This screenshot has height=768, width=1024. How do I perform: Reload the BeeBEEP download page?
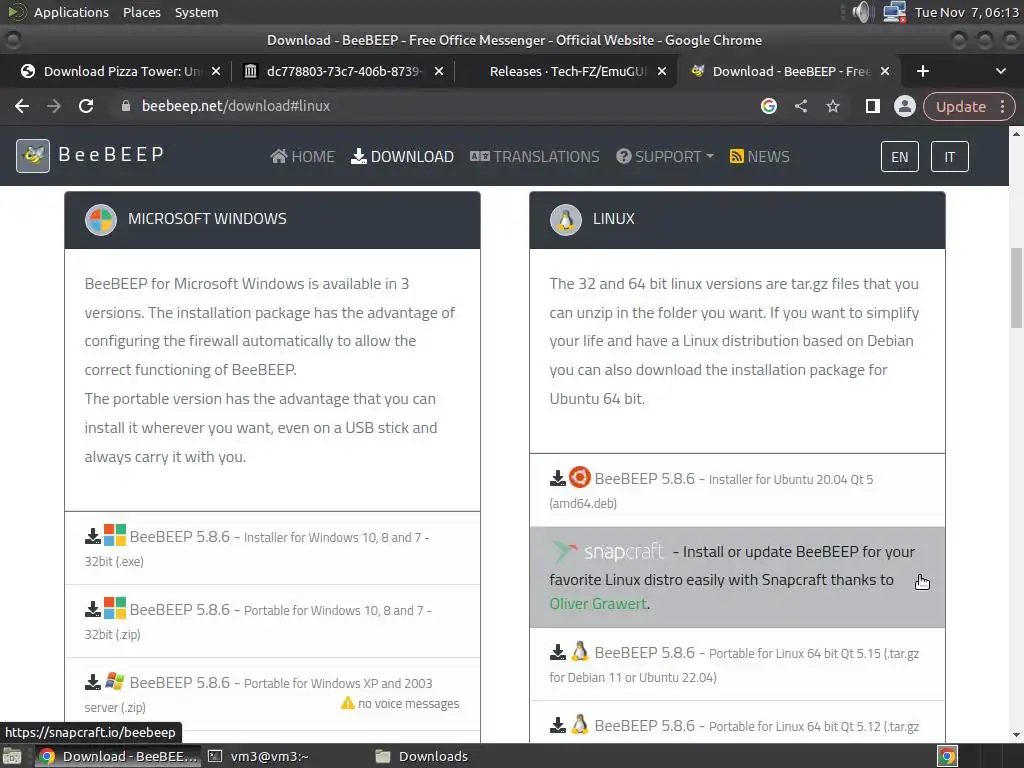(86, 106)
